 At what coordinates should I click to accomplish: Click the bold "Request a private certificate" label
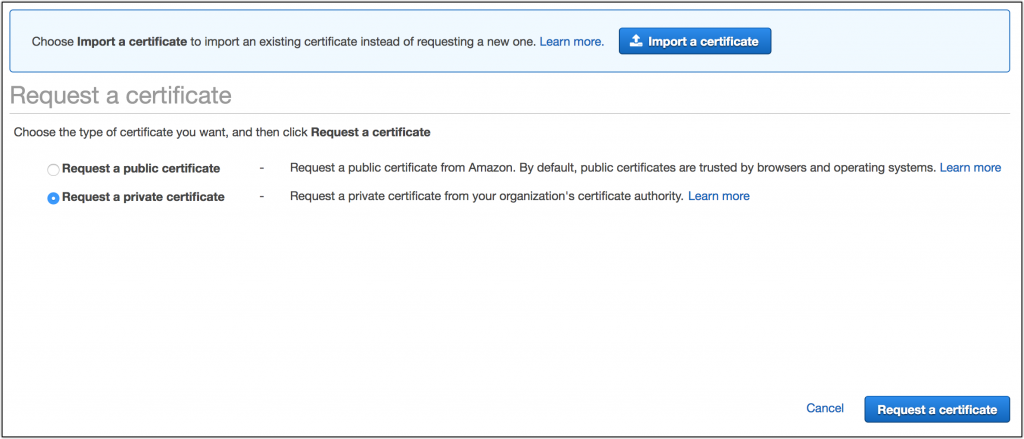click(143, 197)
